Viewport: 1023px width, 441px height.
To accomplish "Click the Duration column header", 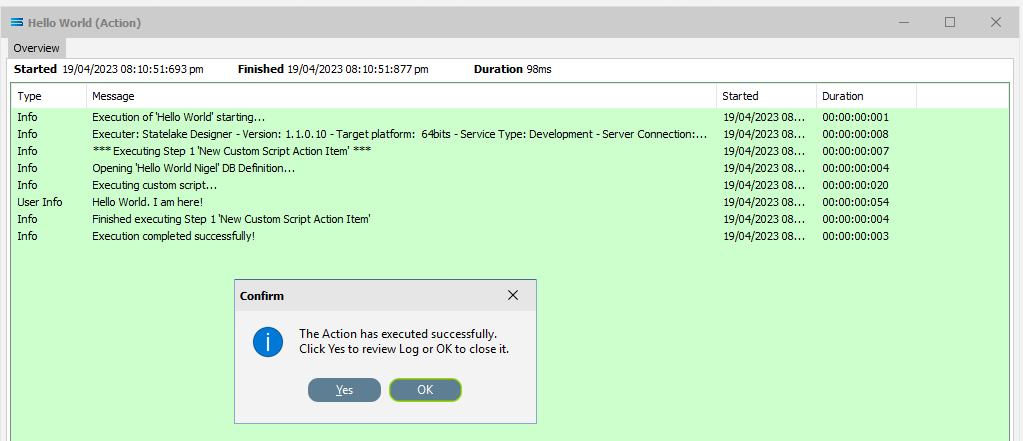I will (x=866, y=96).
